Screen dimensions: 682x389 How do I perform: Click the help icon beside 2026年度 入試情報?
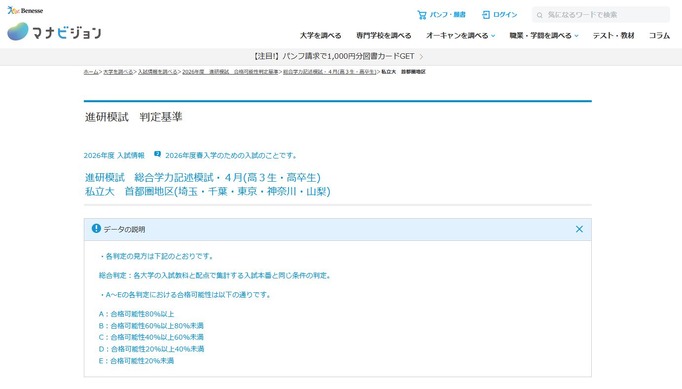coord(157,154)
